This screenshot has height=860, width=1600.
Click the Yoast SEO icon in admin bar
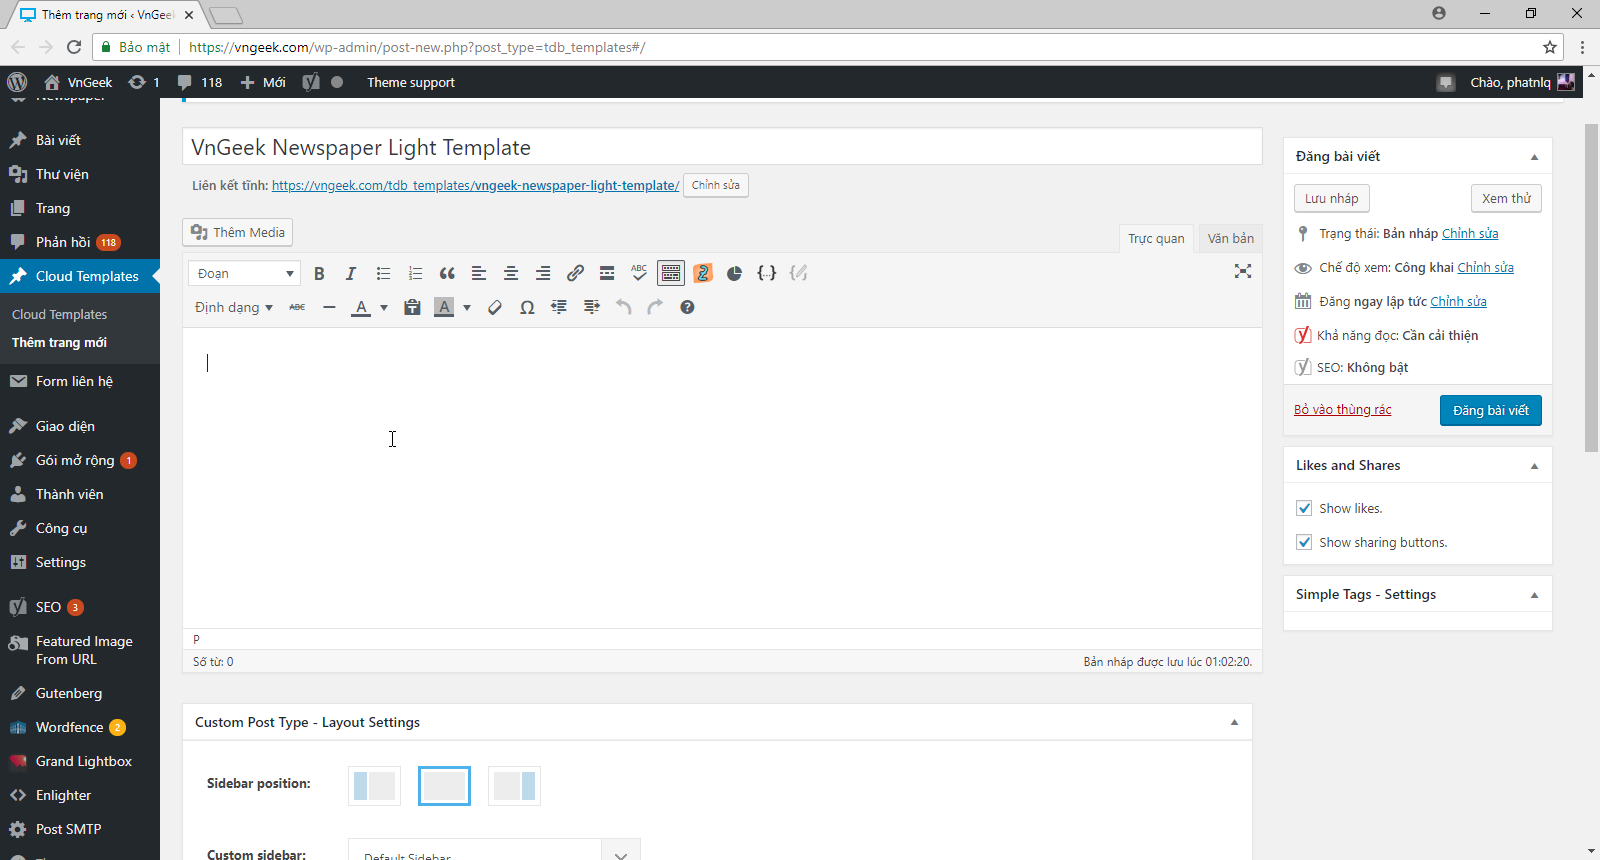[x=312, y=82]
